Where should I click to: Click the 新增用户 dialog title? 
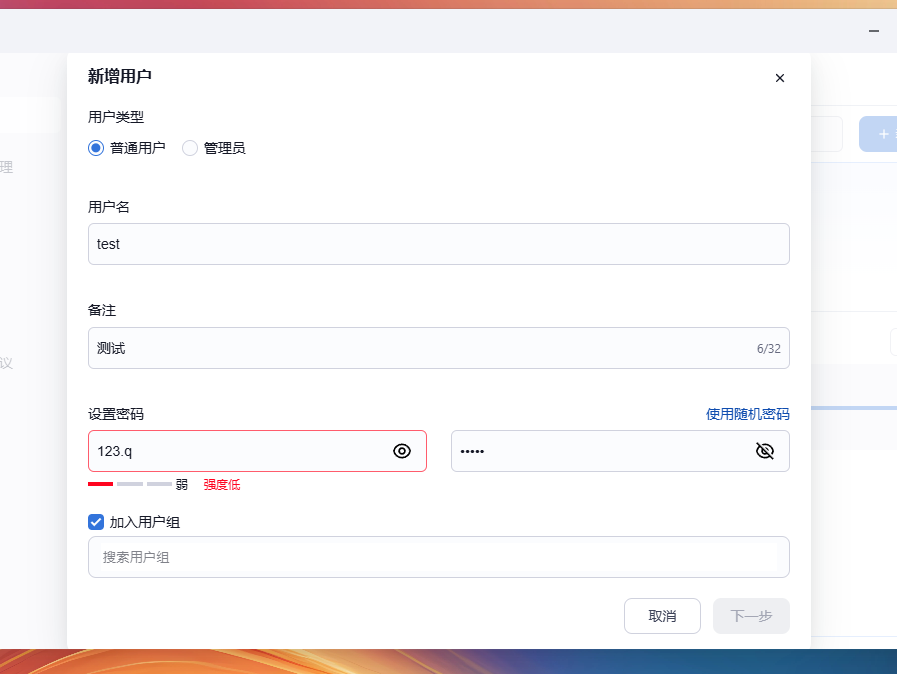(x=120, y=77)
